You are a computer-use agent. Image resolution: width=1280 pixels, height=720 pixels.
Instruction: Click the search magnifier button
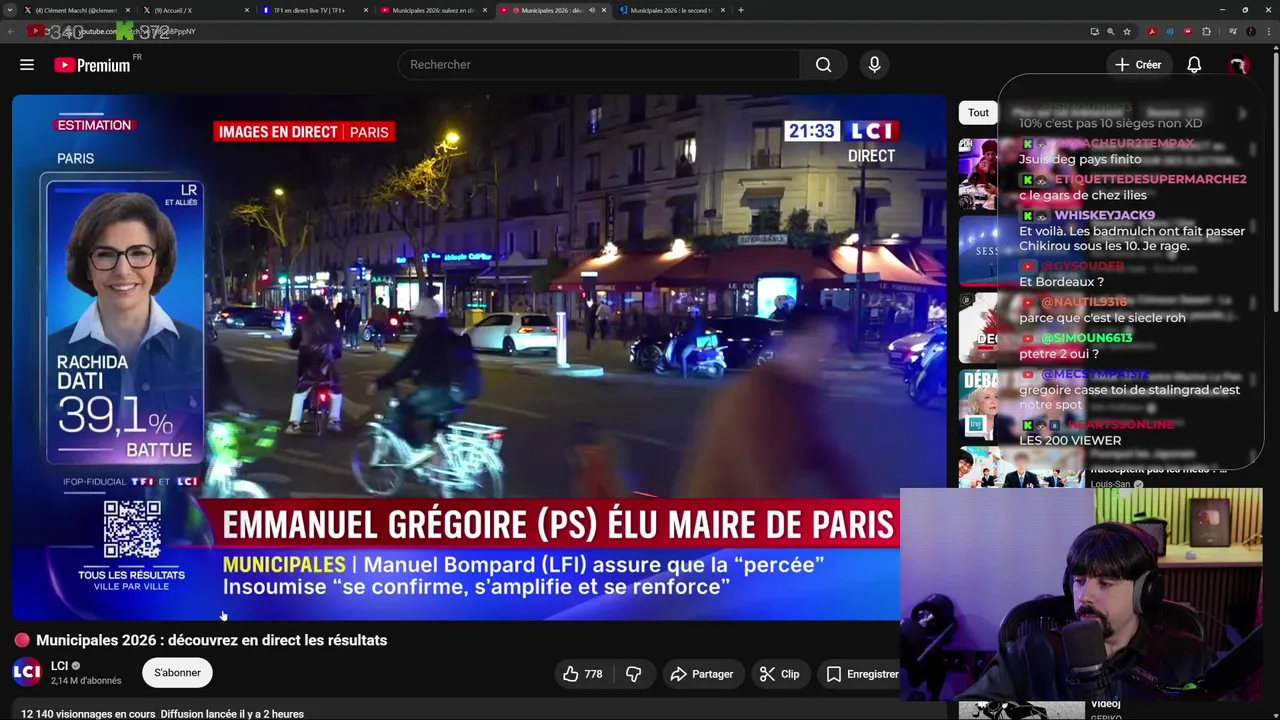pyautogui.click(x=823, y=65)
